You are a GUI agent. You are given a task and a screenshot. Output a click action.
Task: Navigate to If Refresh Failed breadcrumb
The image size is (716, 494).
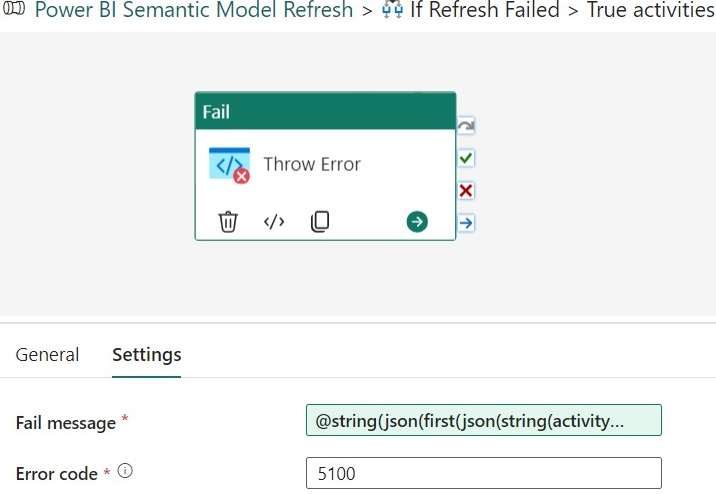(484, 10)
